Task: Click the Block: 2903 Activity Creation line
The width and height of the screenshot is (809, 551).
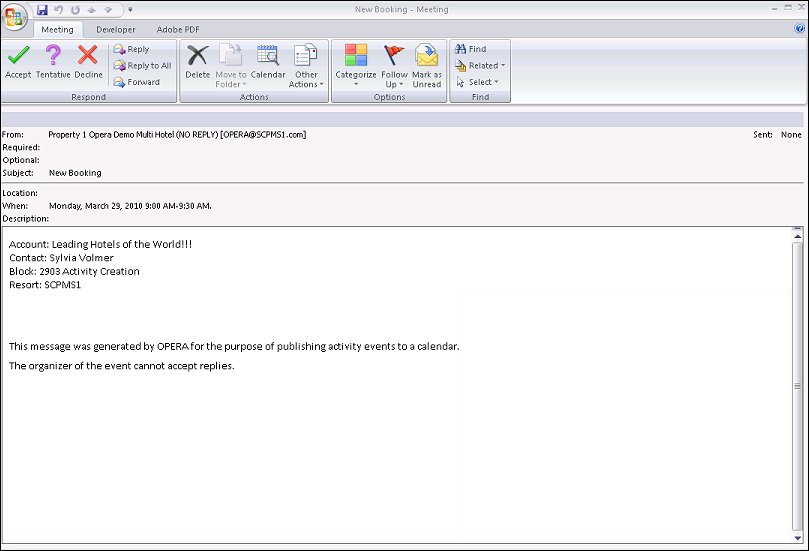Action: 74,271
